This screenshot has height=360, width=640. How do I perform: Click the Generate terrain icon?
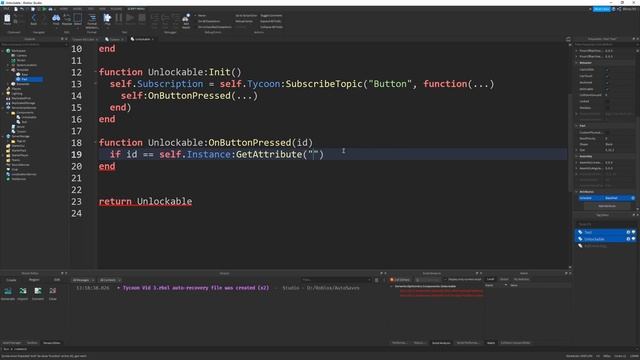coord(8,291)
